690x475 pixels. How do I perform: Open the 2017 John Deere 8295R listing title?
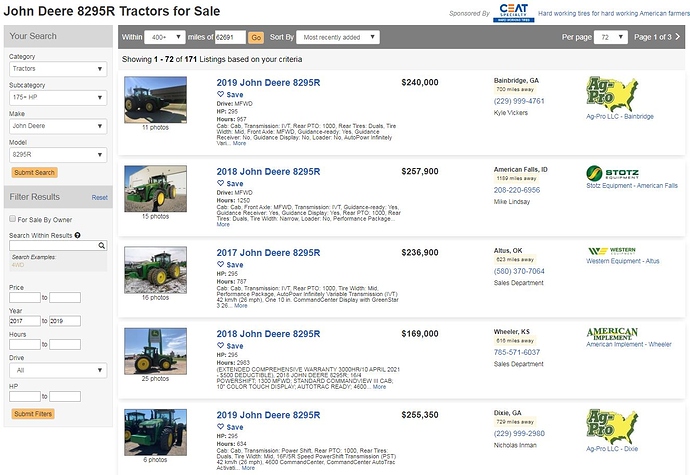pyautogui.click(x=269, y=252)
